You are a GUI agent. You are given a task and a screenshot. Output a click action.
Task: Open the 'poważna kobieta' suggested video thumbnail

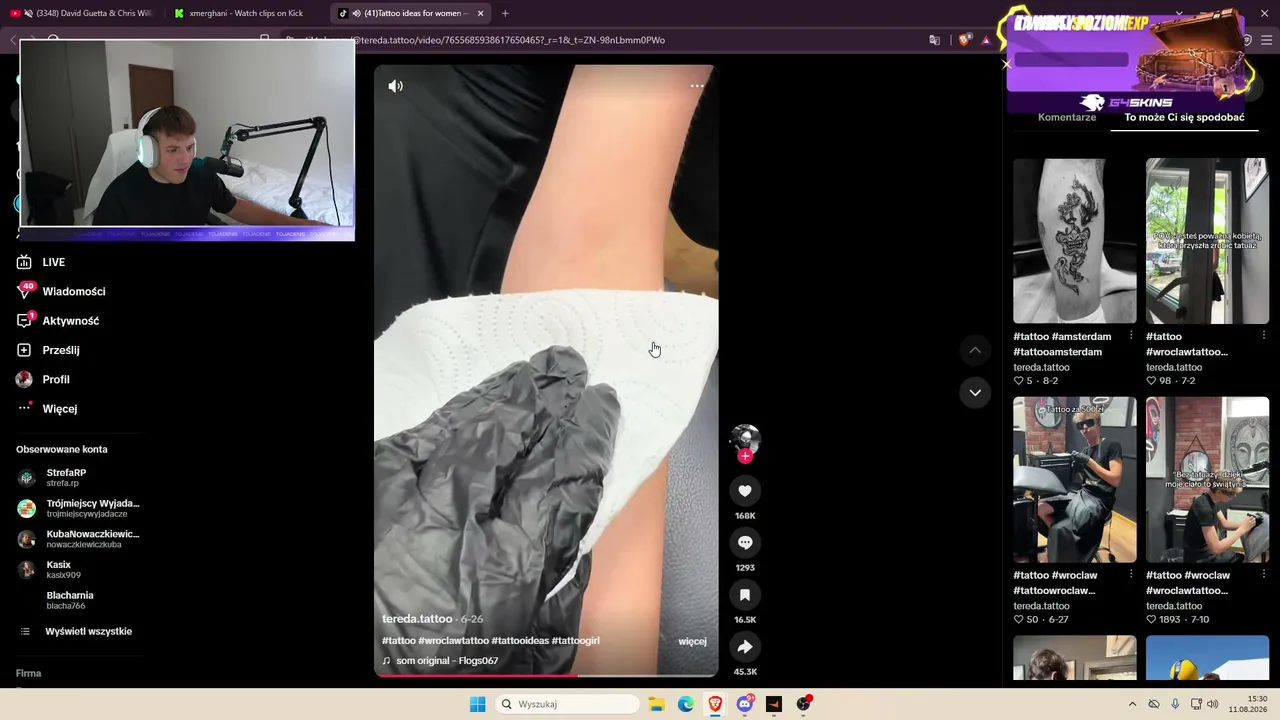click(1207, 241)
